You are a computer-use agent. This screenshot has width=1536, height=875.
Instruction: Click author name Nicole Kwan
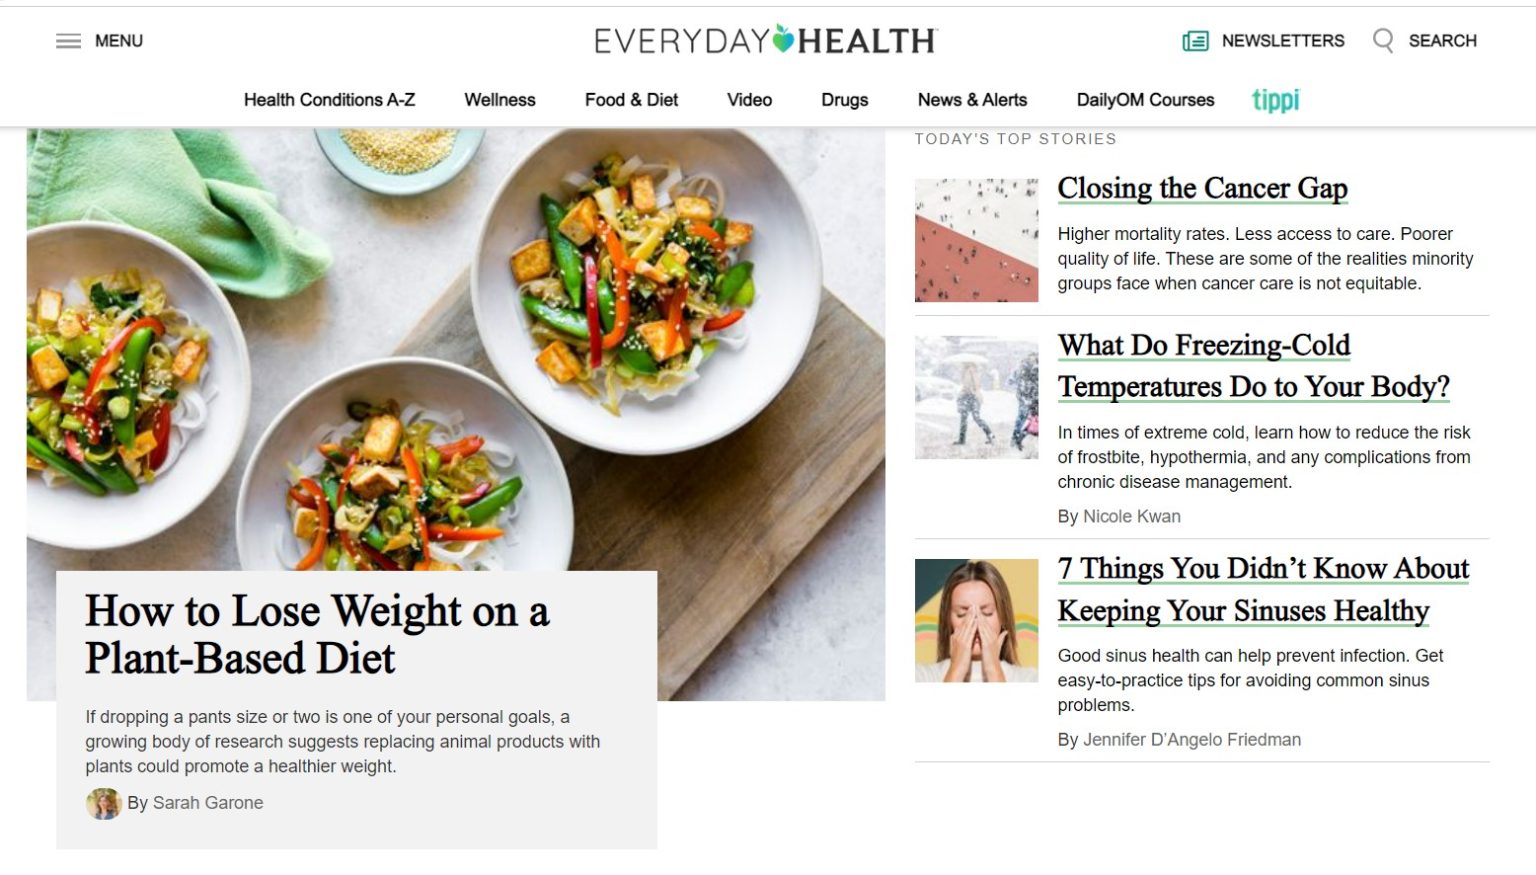click(x=1132, y=516)
